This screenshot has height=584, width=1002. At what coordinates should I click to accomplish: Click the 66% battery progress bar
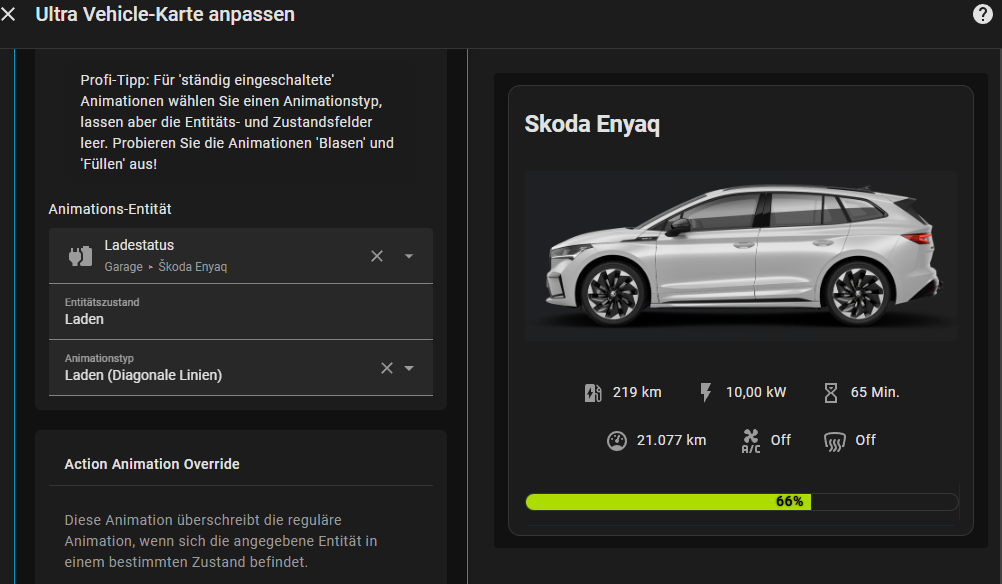click(x=741, y=502)
